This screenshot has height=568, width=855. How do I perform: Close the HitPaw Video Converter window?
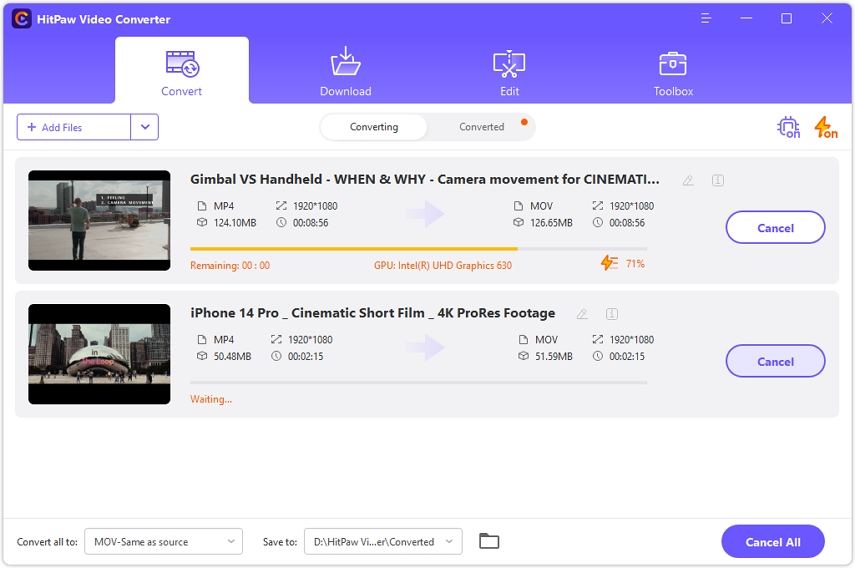click(x=827, y=19)
